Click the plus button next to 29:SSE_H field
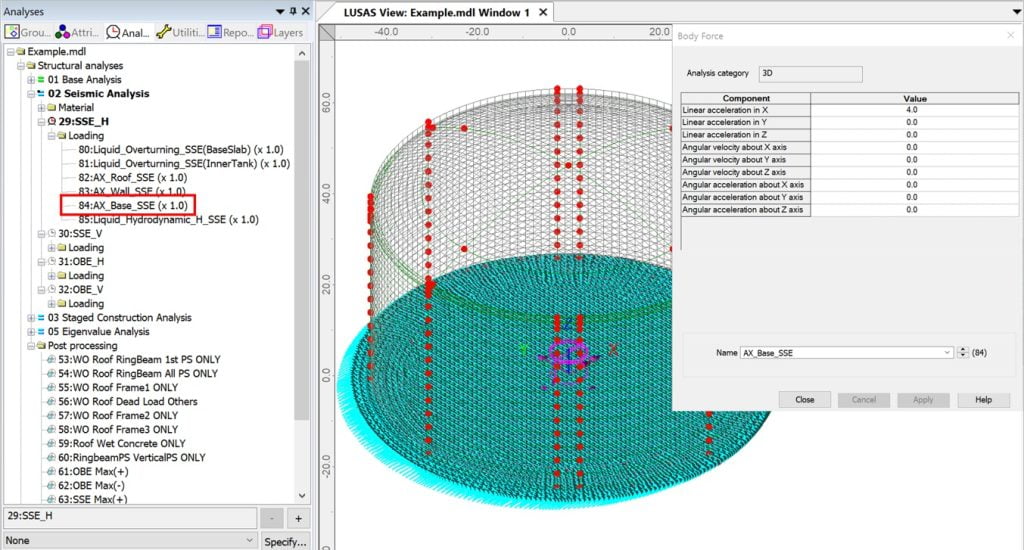1024x550 pixels. click(x=297, y=518)
